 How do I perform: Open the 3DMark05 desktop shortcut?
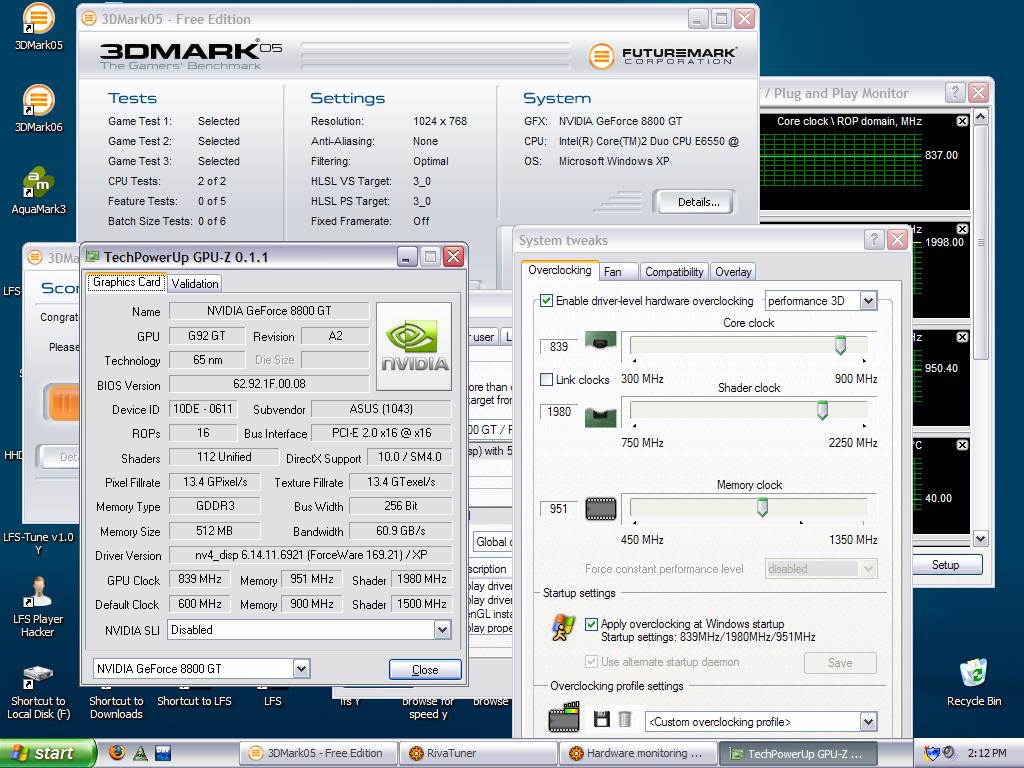coord(39,27)
